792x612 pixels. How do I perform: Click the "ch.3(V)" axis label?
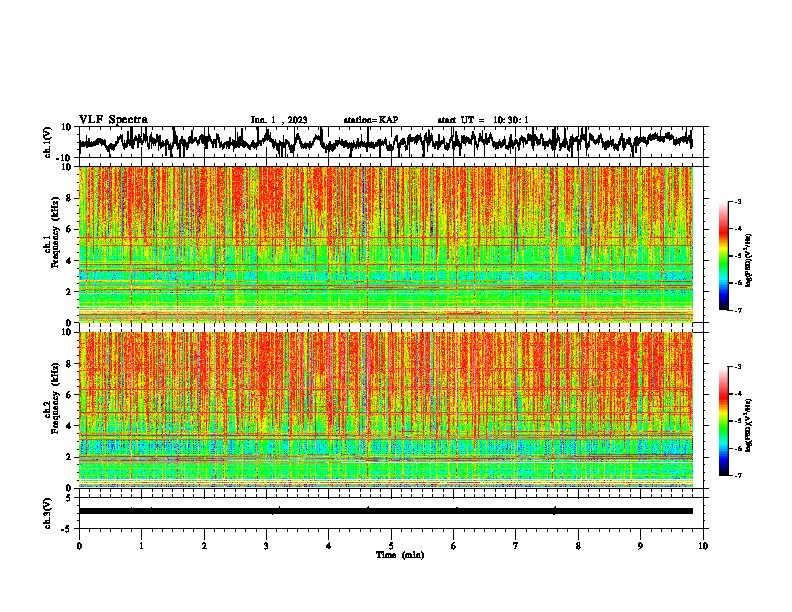coord(48,513)
